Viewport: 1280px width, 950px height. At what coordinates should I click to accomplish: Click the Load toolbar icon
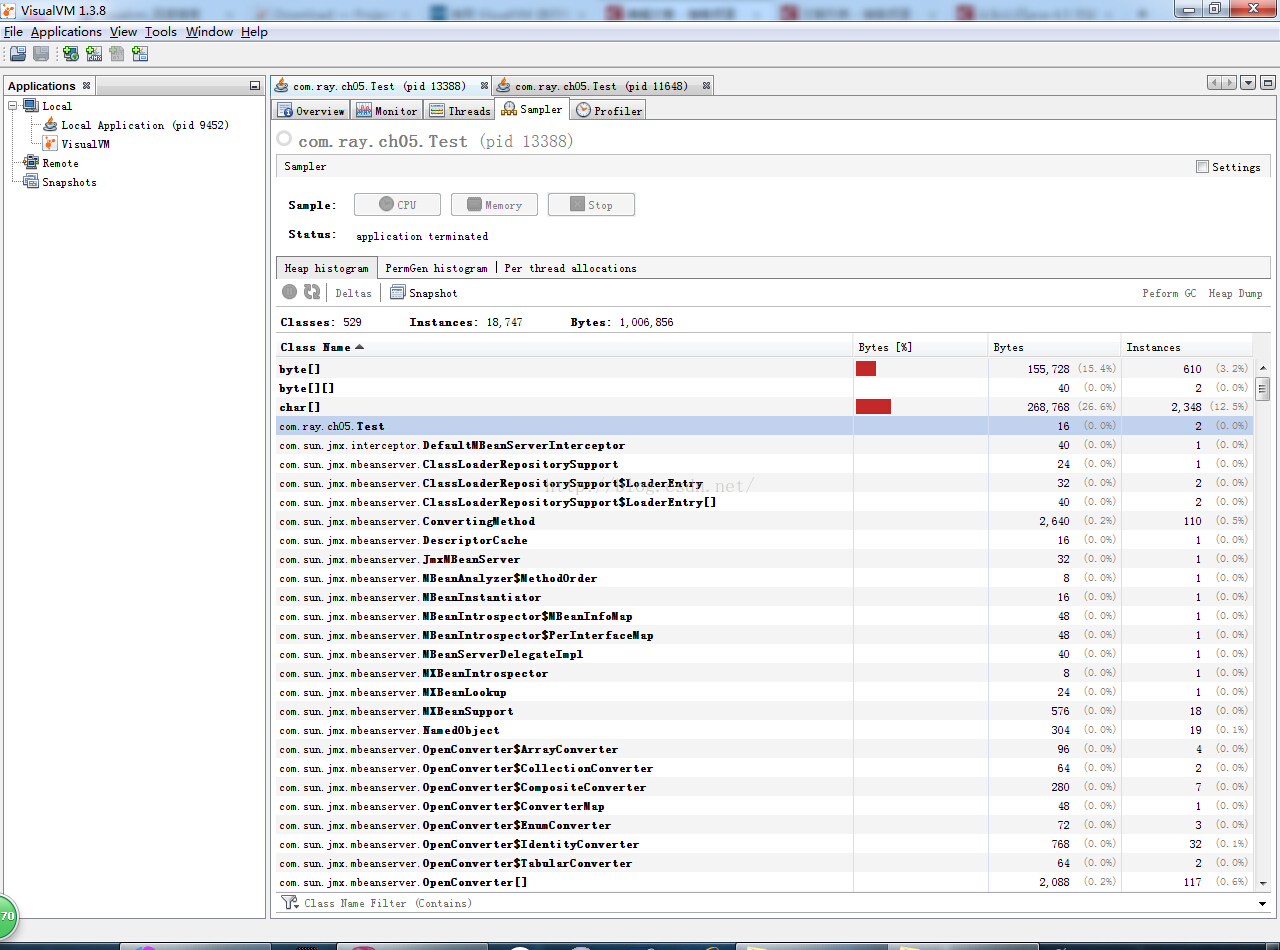pyautogui.click(x=18, y=54)
